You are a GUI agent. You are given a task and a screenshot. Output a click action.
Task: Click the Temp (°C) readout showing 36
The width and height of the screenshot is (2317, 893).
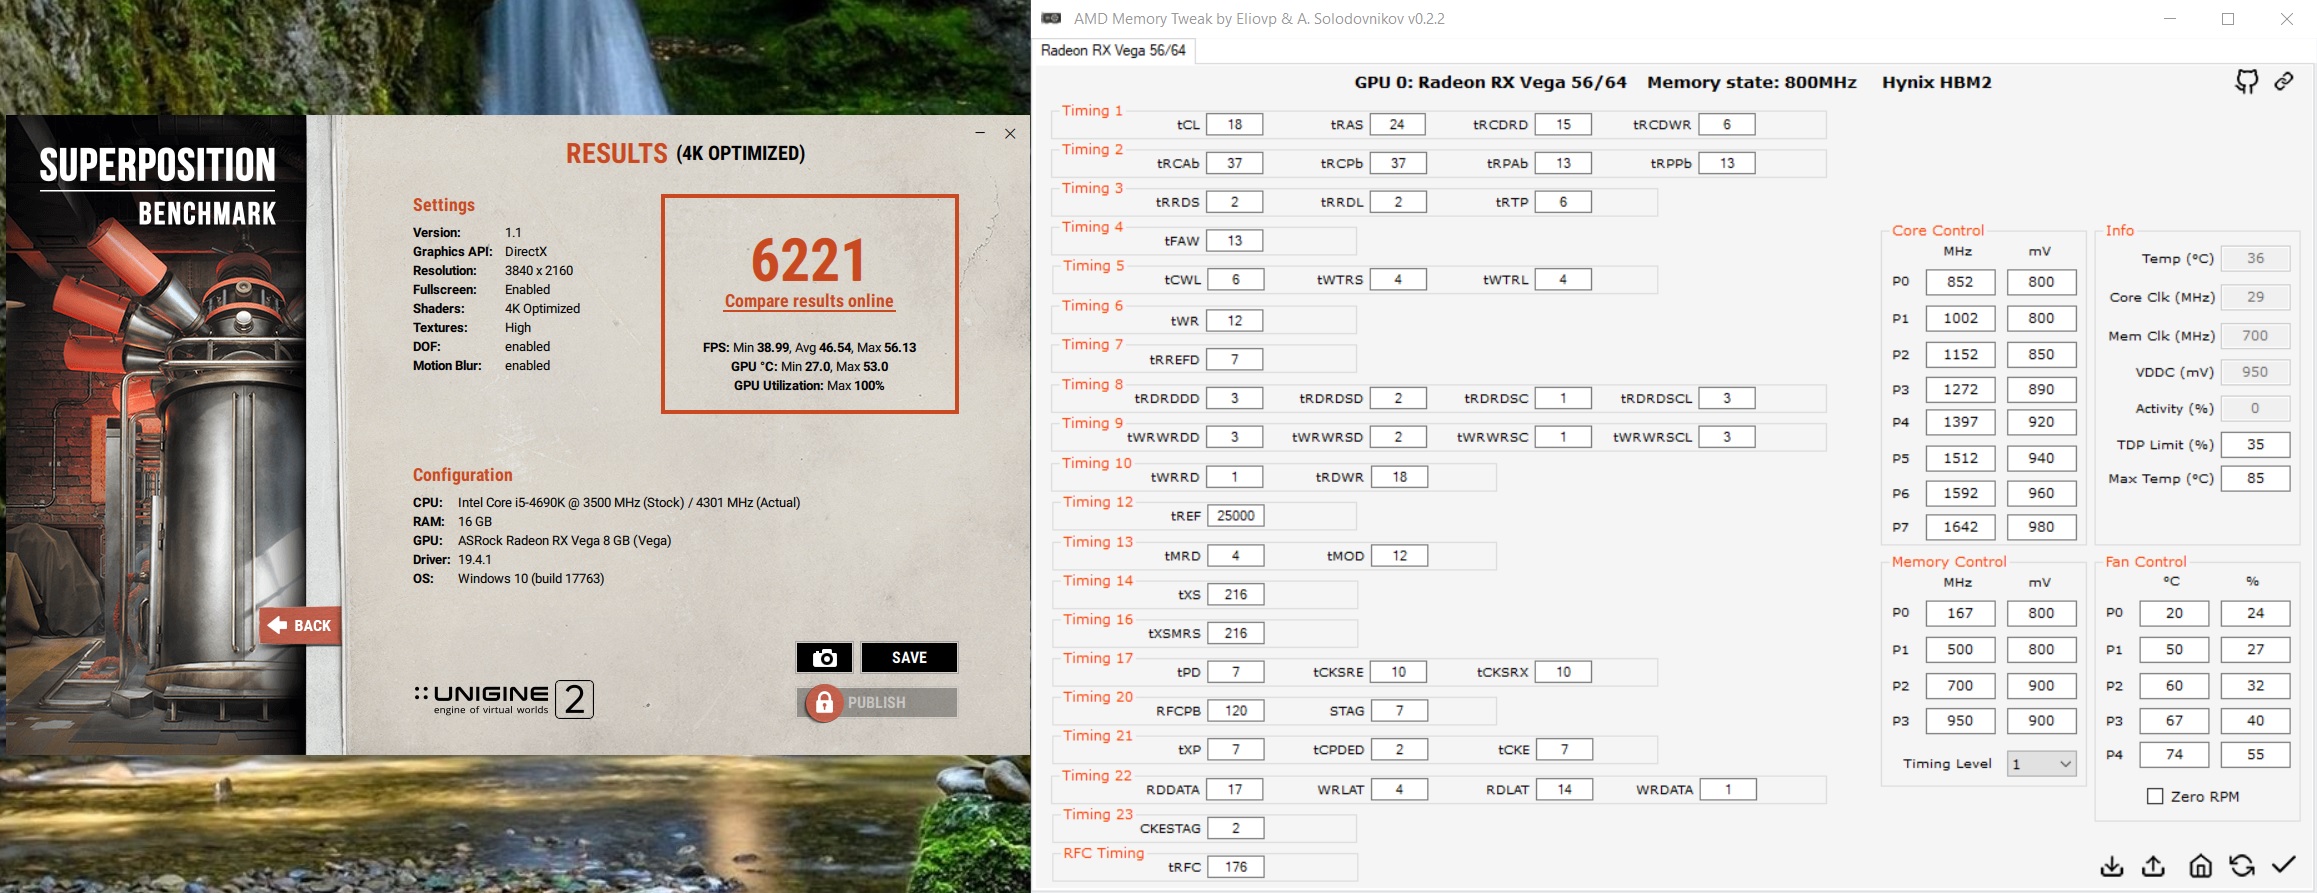pyautogui.click(x=2255, y=258)
